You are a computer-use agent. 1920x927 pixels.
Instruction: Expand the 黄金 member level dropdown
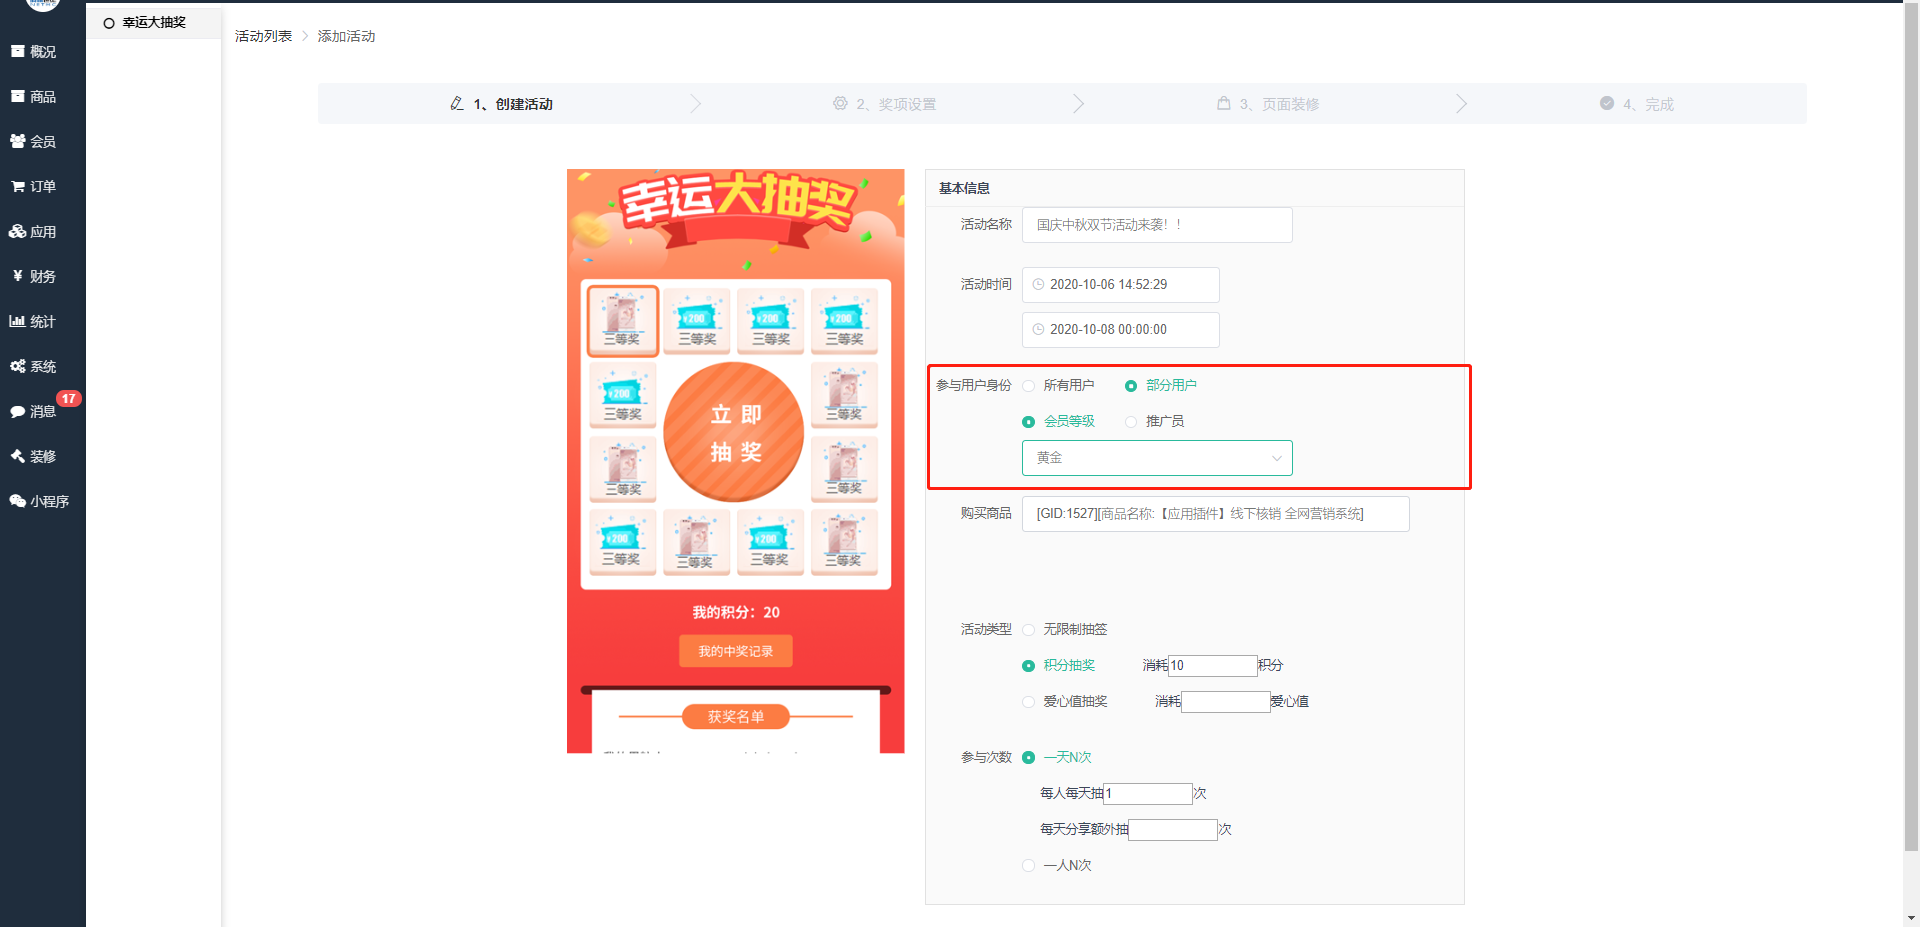(x=1157, y=458)
